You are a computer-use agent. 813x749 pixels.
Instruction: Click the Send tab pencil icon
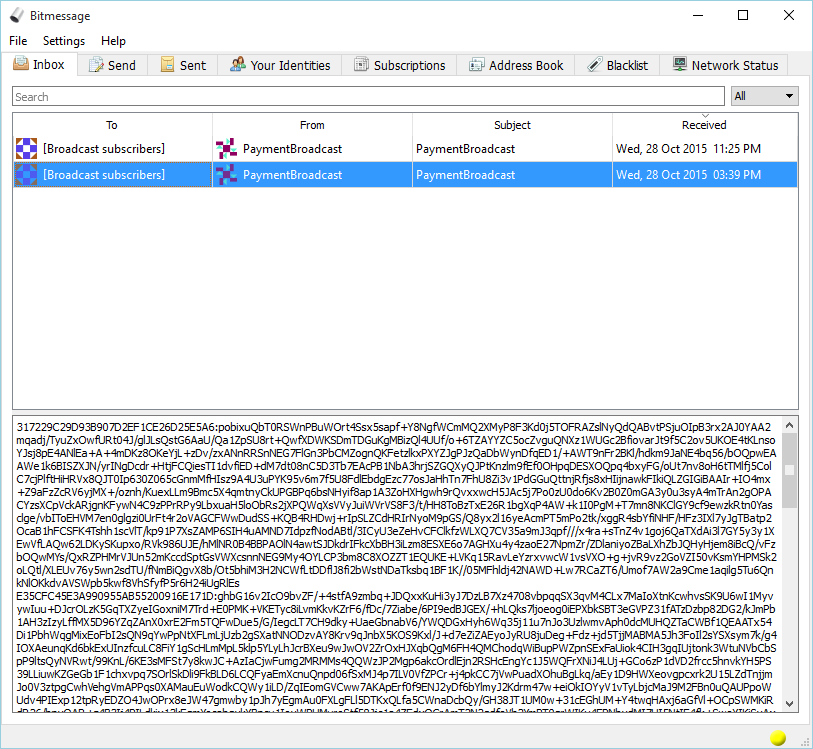[x=96, y=65]
